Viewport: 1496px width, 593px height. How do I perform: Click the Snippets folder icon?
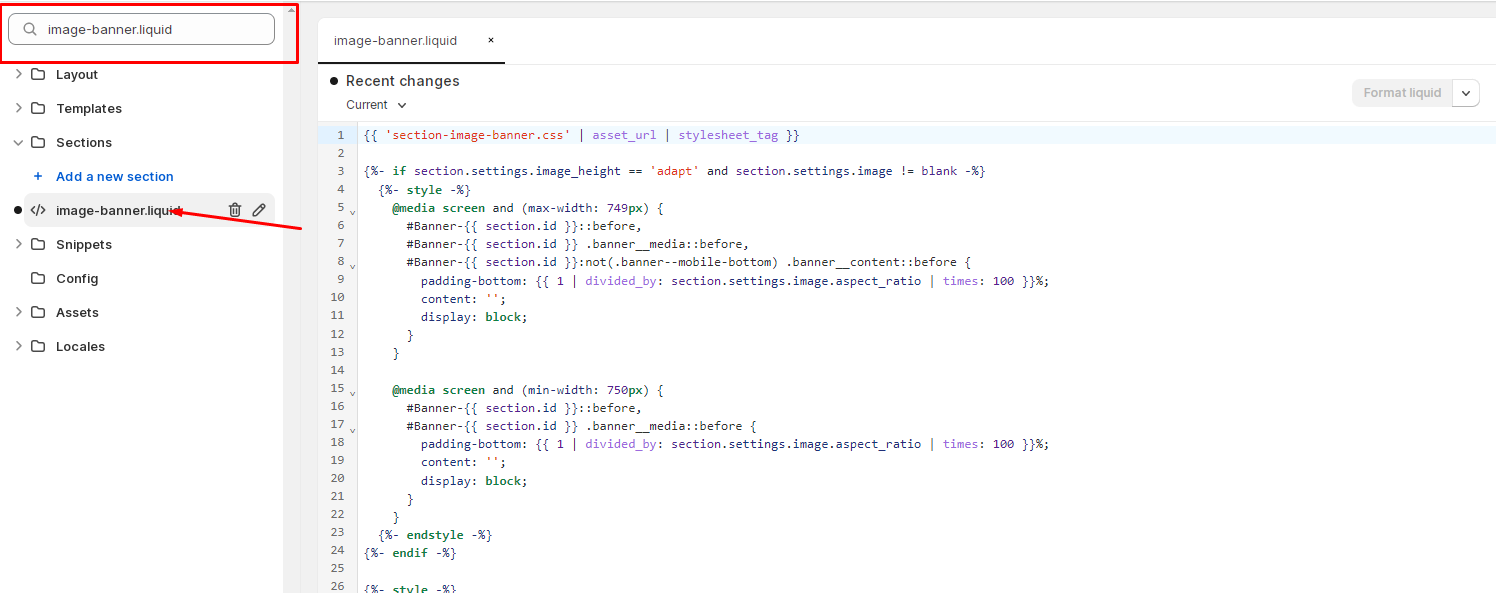click(x=38, y=244)
